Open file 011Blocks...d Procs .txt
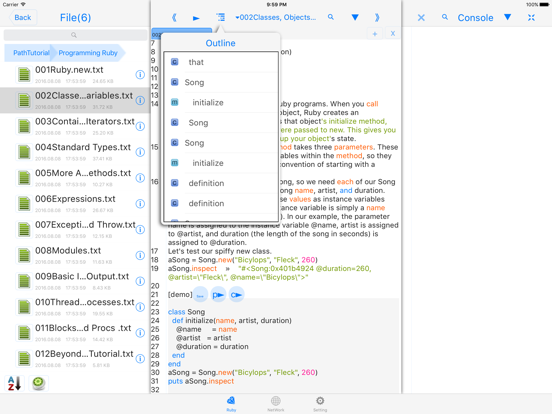The image size is (552, 414). [x=75, y=332]
